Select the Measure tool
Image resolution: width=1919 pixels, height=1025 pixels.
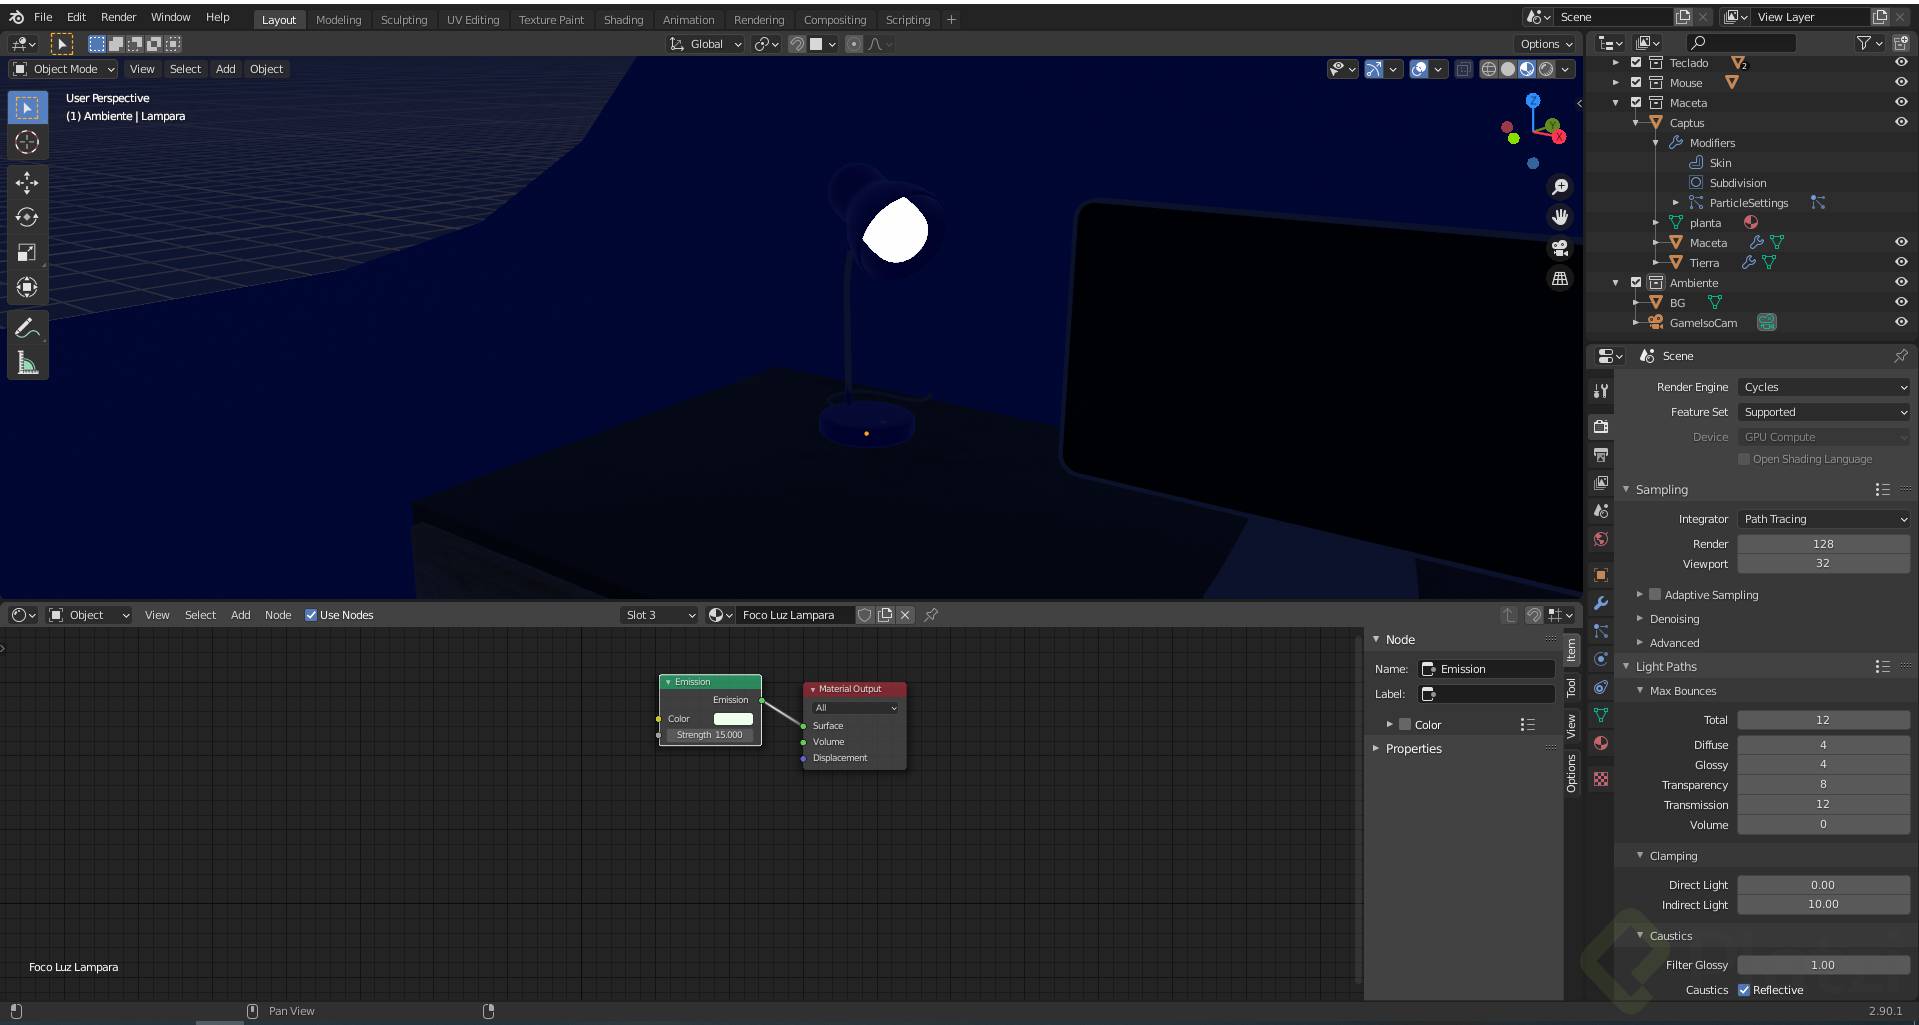(27, 363)
